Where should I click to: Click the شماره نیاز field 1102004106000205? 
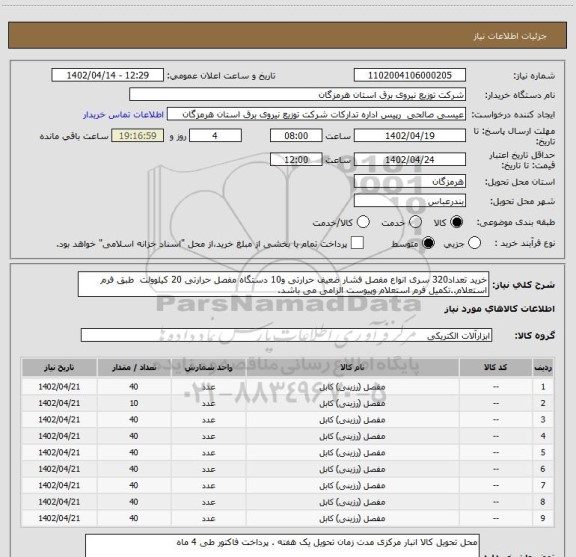(410, 75)
